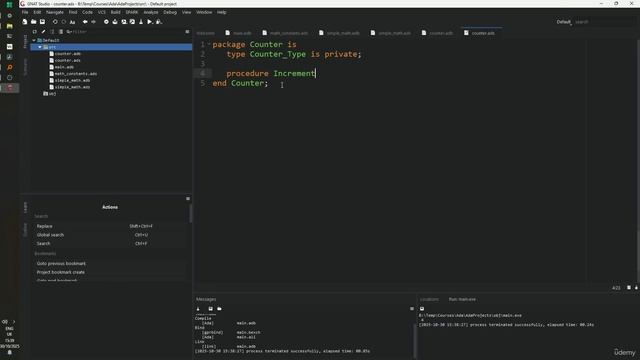Click the ENG UK language indicator in taskbar
The height and width of the screenshot is (360, 640).
pos(9,331)
